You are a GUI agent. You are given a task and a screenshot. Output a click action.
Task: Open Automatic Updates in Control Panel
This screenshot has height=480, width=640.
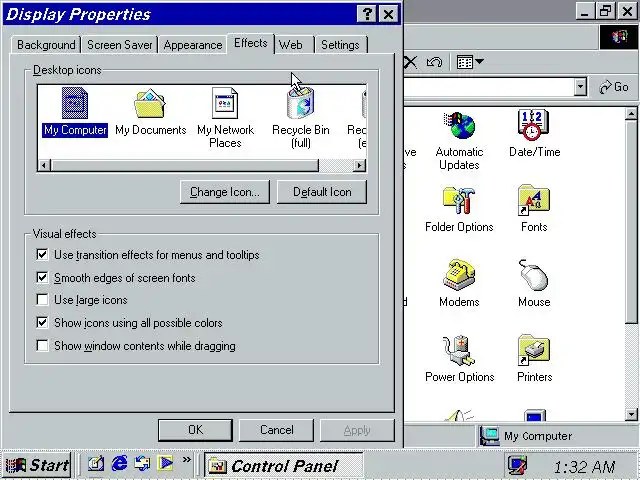[x=459, y=141]
